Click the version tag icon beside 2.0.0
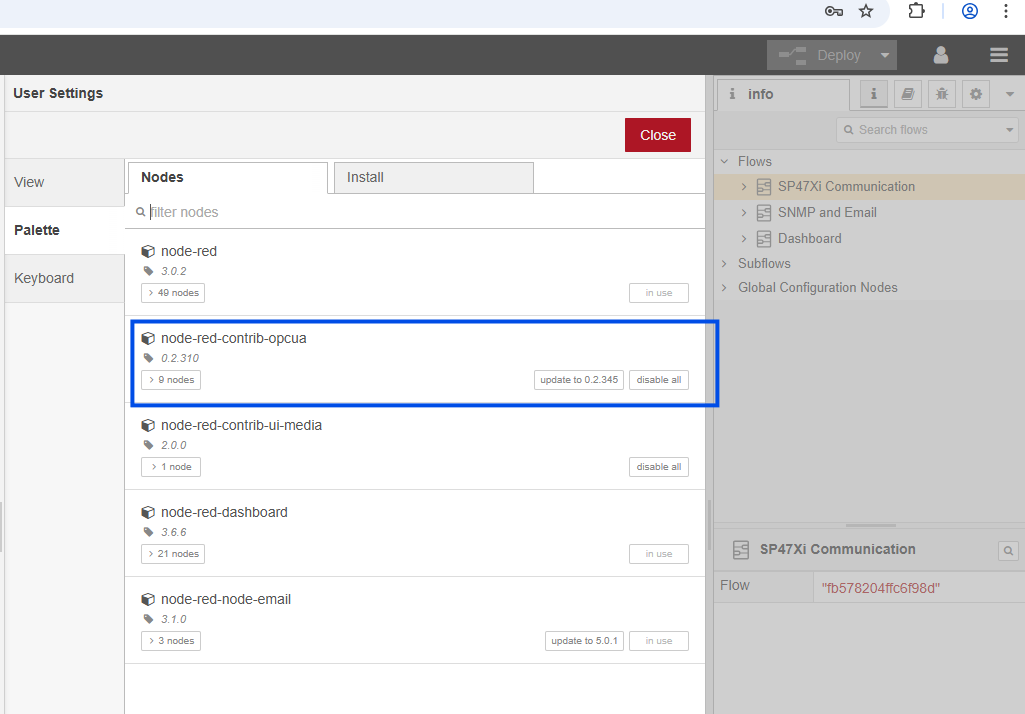 (148, 445)
